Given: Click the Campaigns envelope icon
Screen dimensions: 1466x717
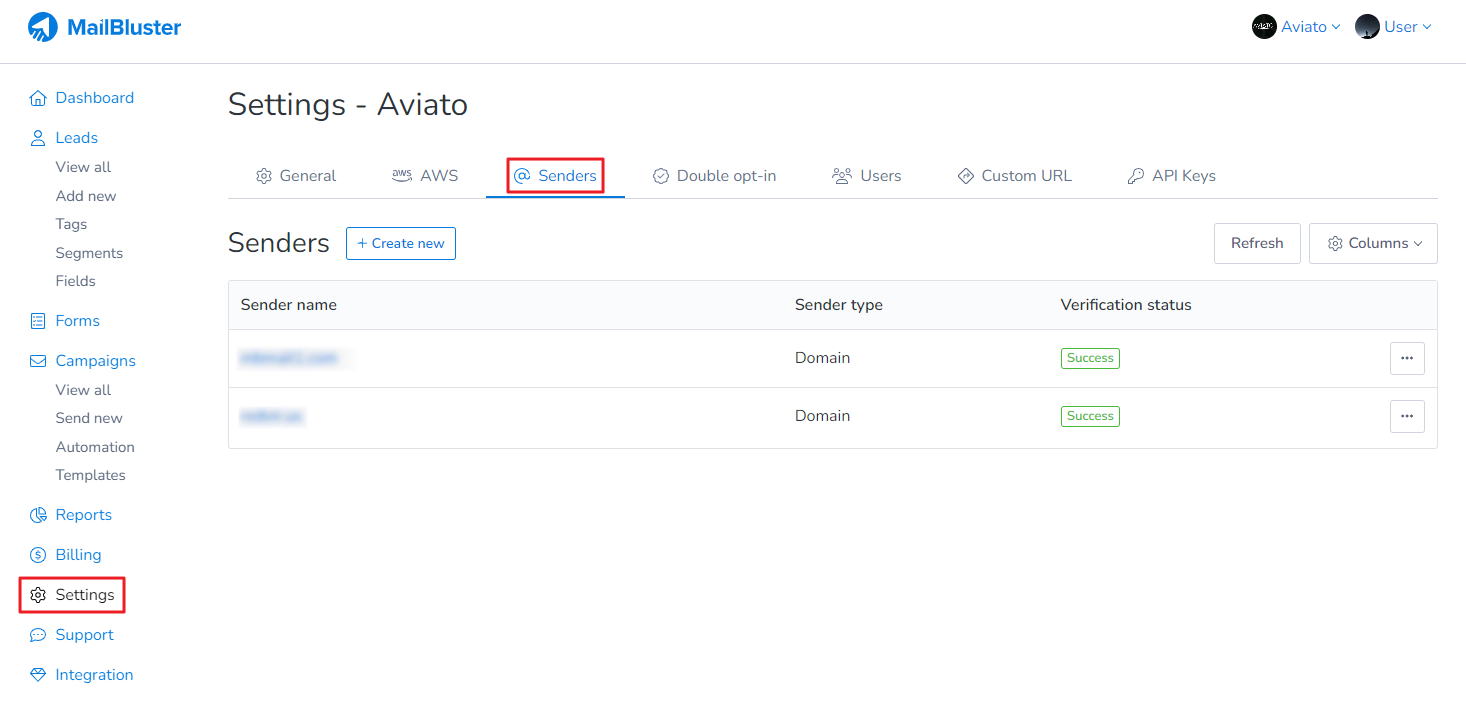Looking at the screenshot, I should [x=38, y=361].
